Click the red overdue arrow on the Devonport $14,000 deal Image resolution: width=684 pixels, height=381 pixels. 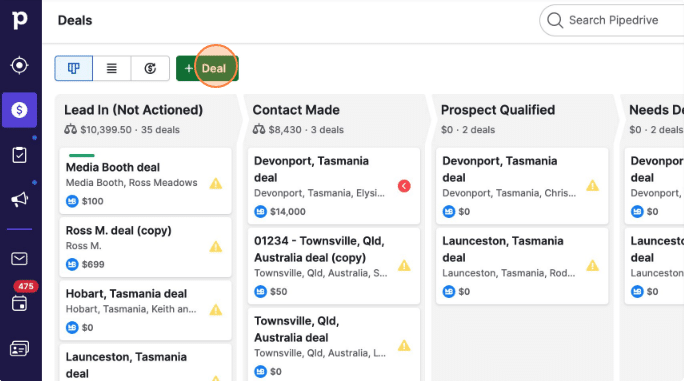pyautogui.click(x=404, y=186)
